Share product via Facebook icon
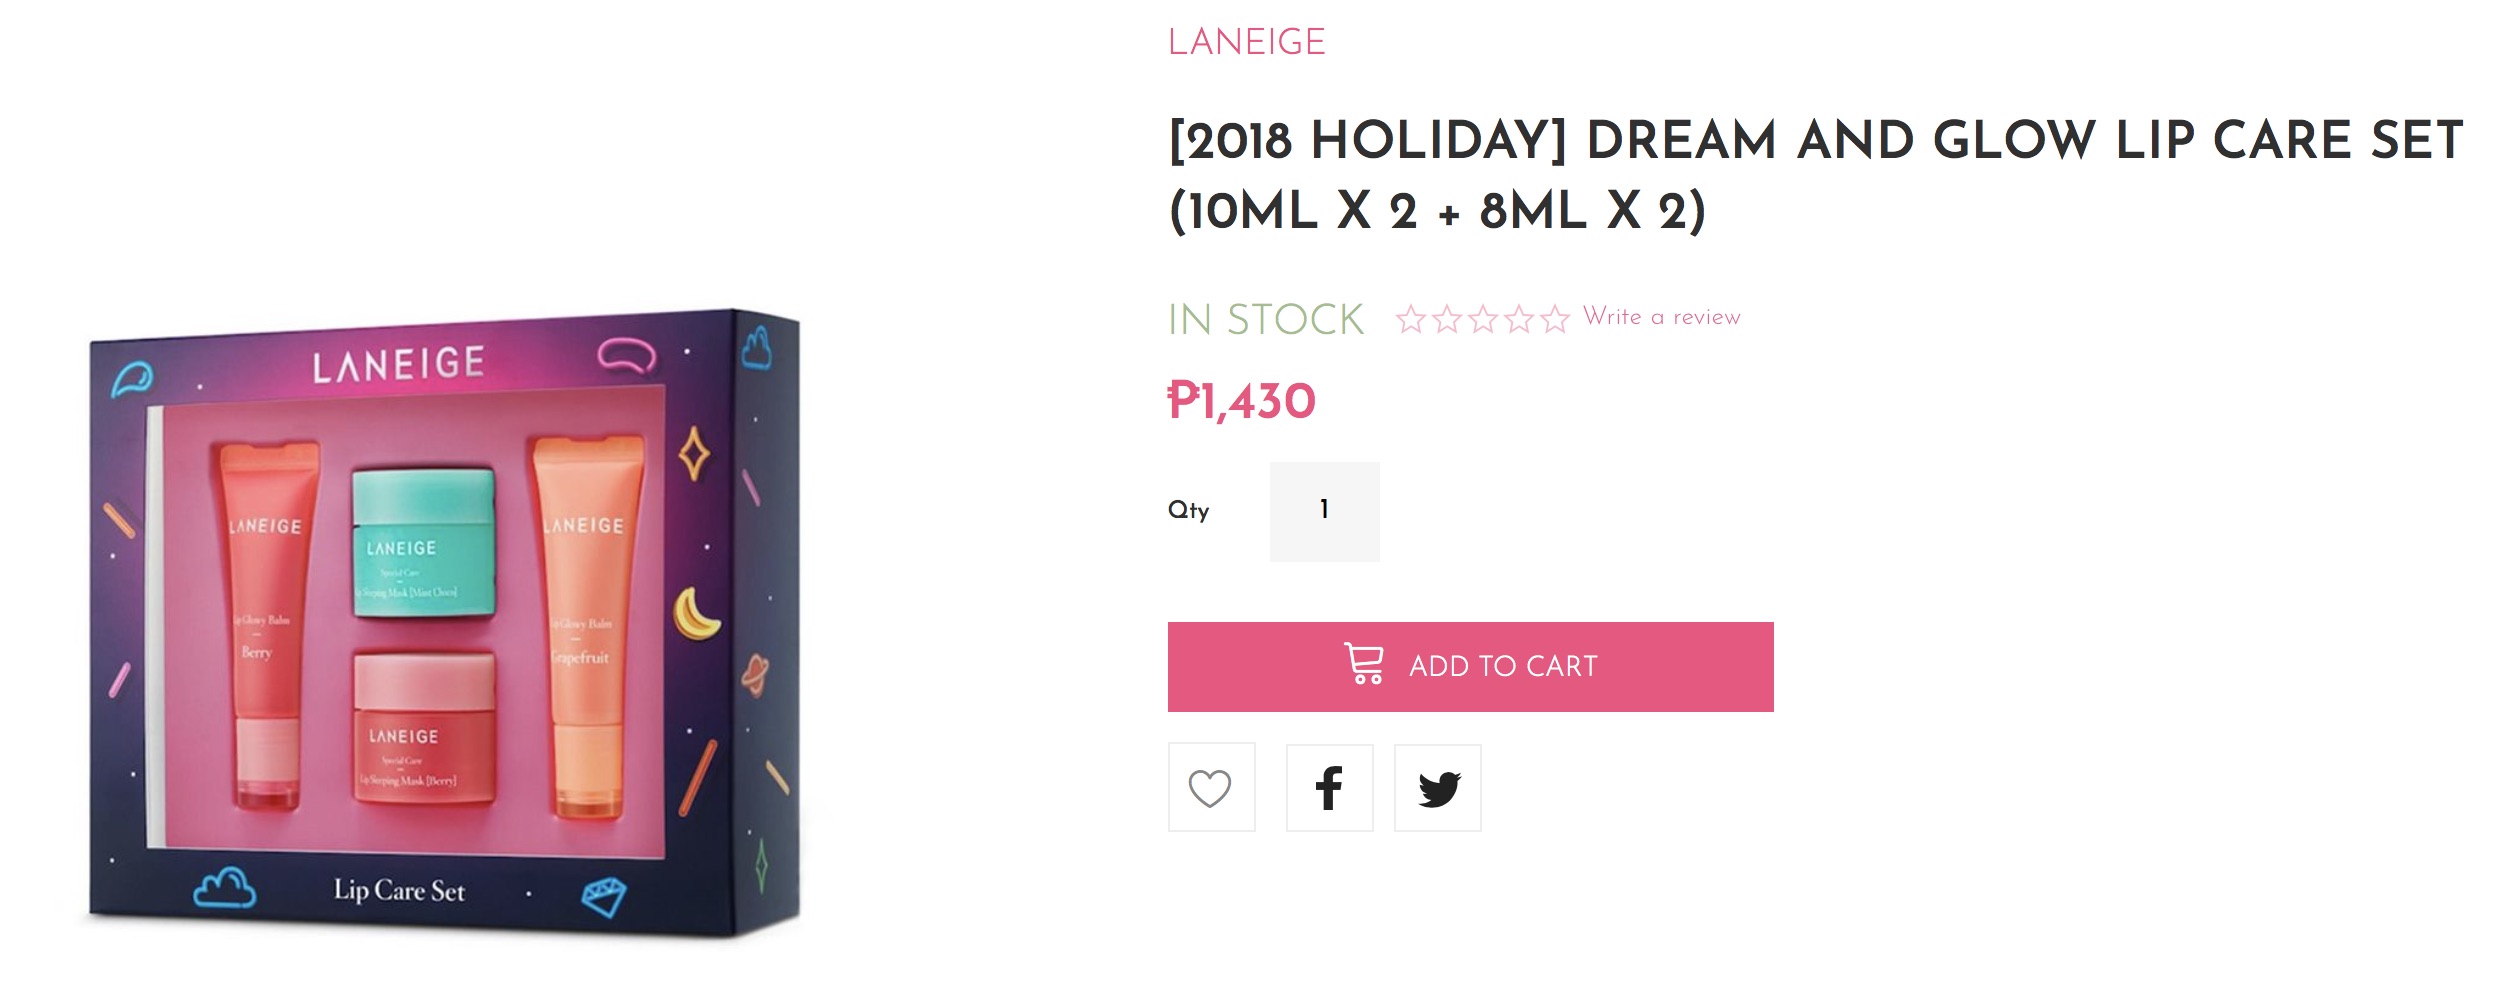 (1329, 788)
